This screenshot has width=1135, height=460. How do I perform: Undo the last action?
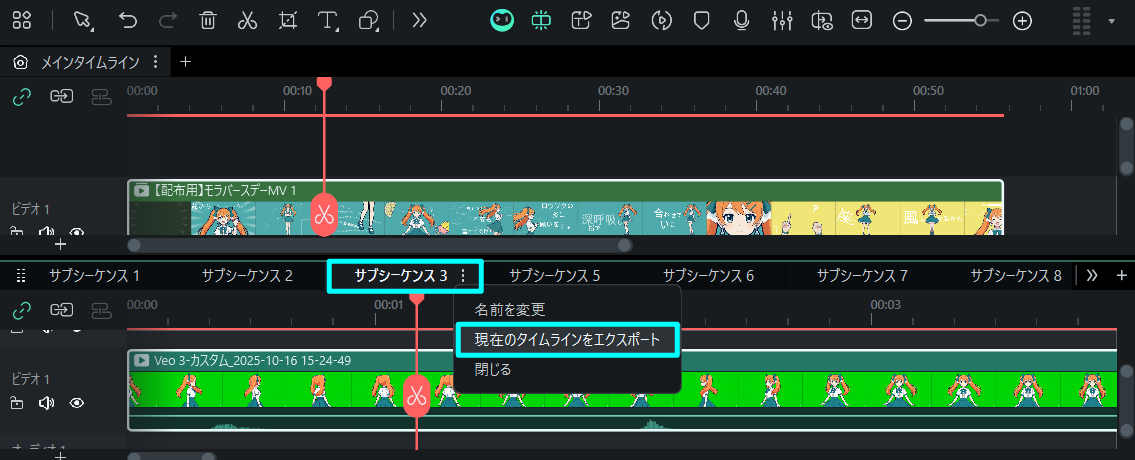(128, 20)
